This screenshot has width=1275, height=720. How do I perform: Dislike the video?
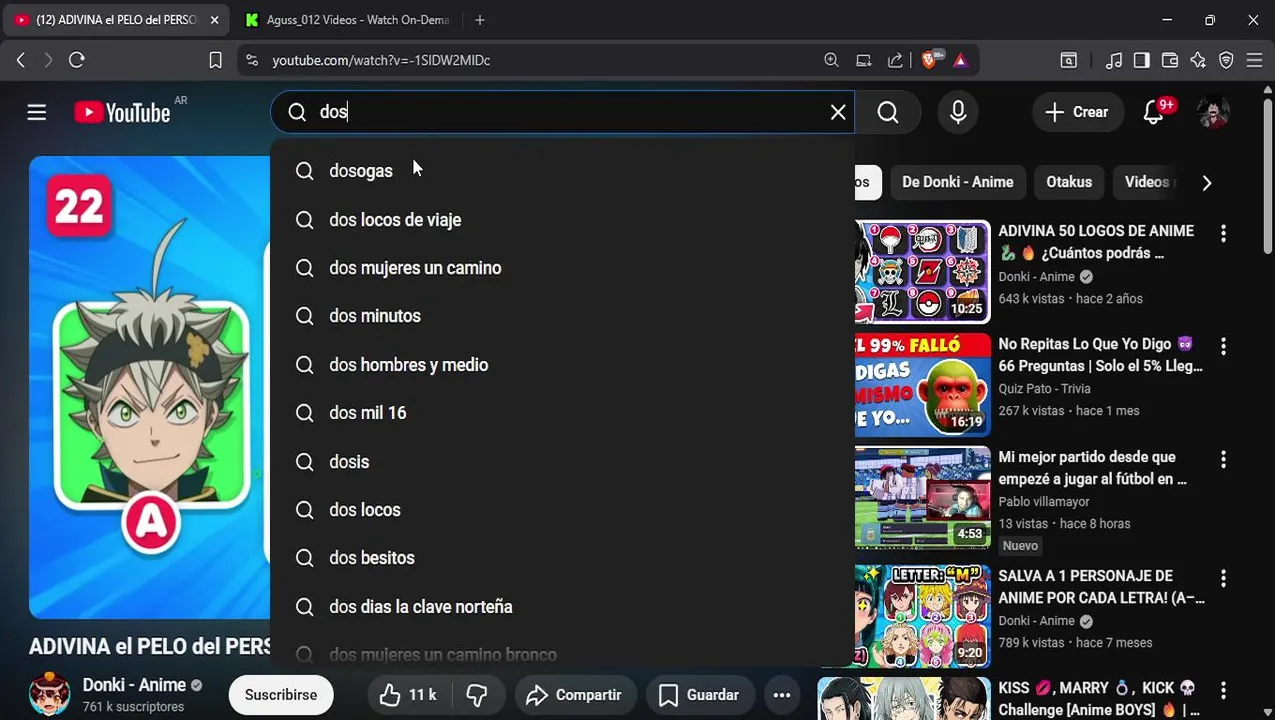[x=477, y=695]
